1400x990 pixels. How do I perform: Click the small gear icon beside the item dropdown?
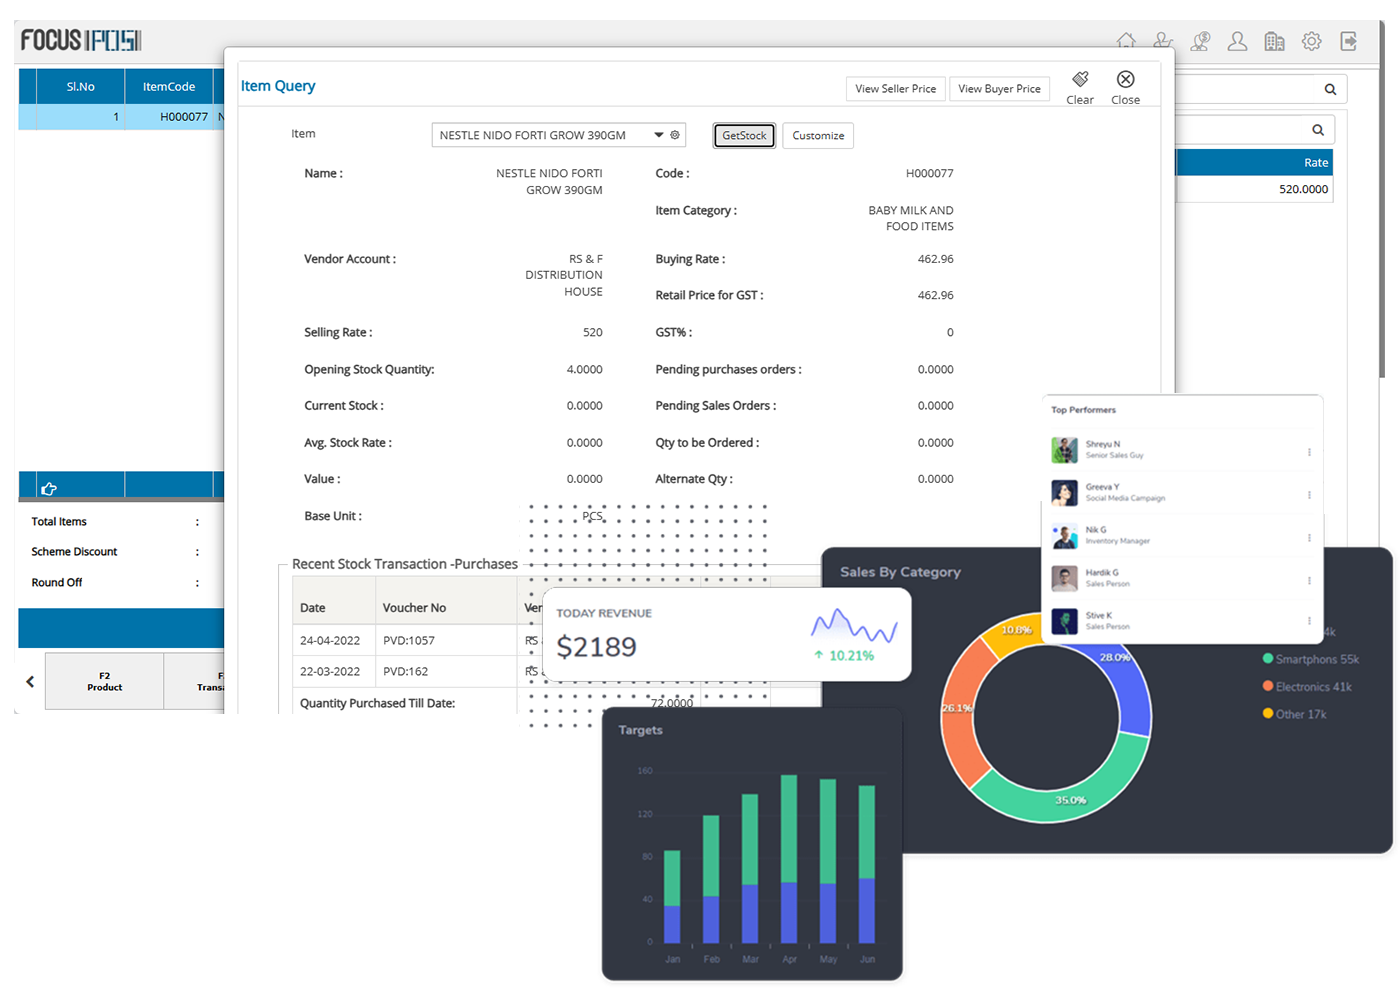(675, 135)
